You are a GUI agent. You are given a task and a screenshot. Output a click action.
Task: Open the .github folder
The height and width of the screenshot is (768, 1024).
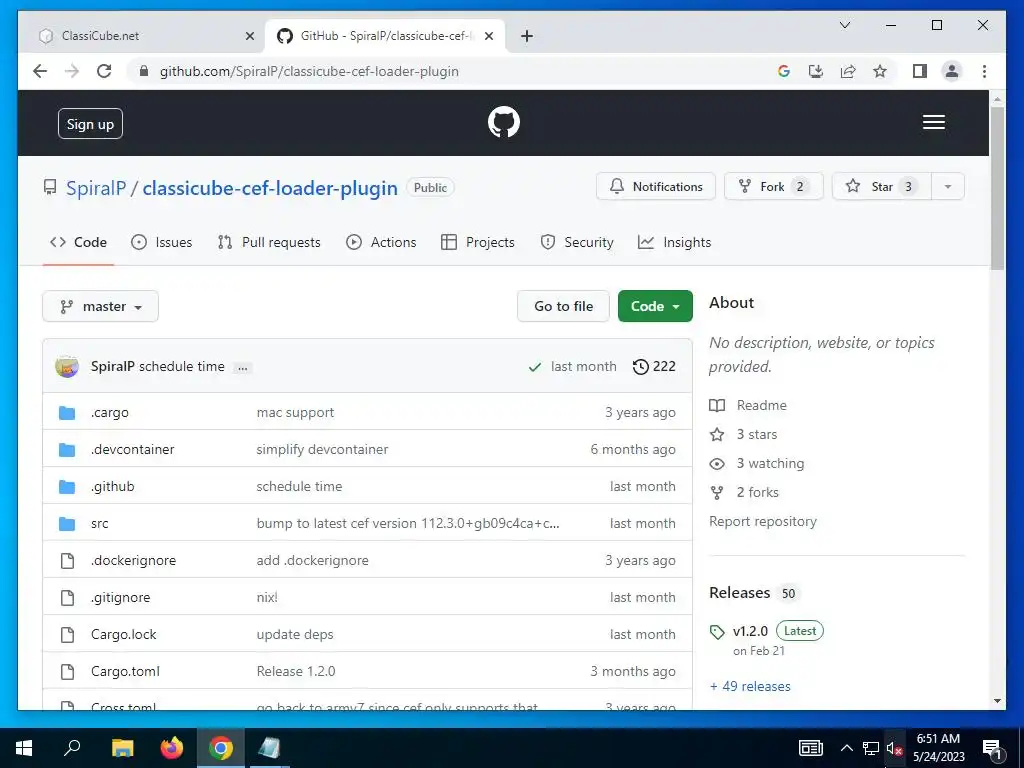click(x=112, y=487)
